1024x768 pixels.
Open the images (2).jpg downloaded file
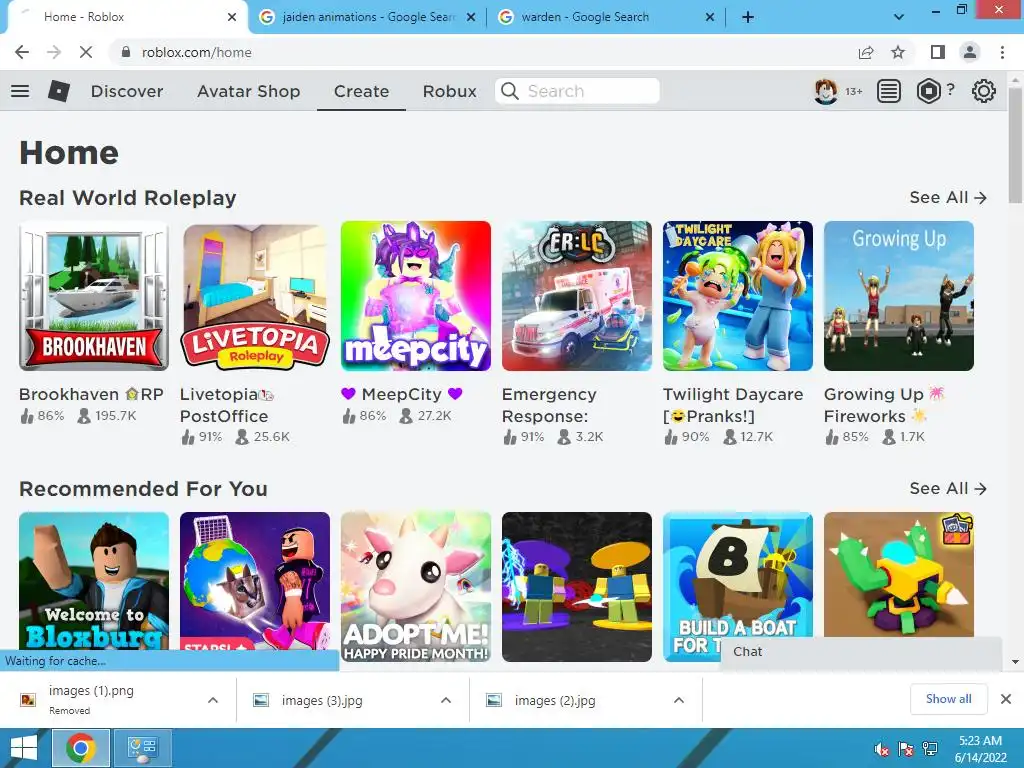(x=554, y=700)
